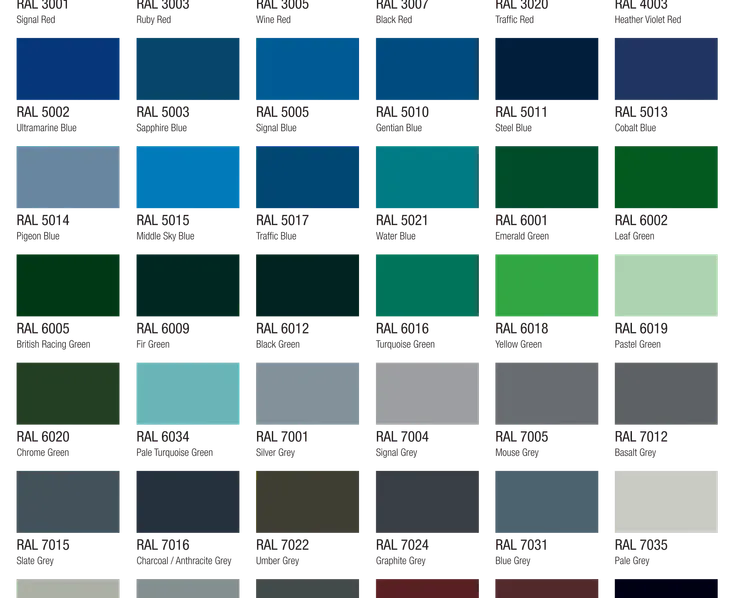Click the RAL 6005 British Racing Green swatch
The image size is (738, 598).
coord(68,285)
